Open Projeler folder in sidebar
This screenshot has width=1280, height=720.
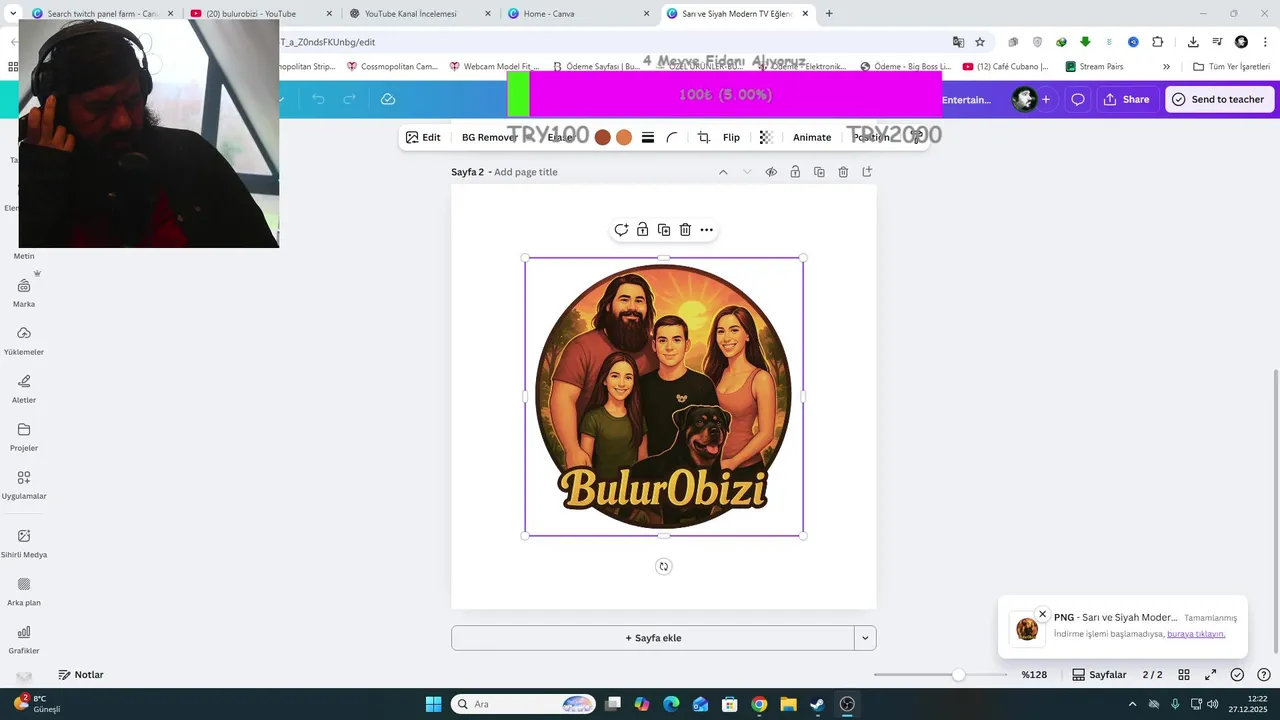[24, 436]
